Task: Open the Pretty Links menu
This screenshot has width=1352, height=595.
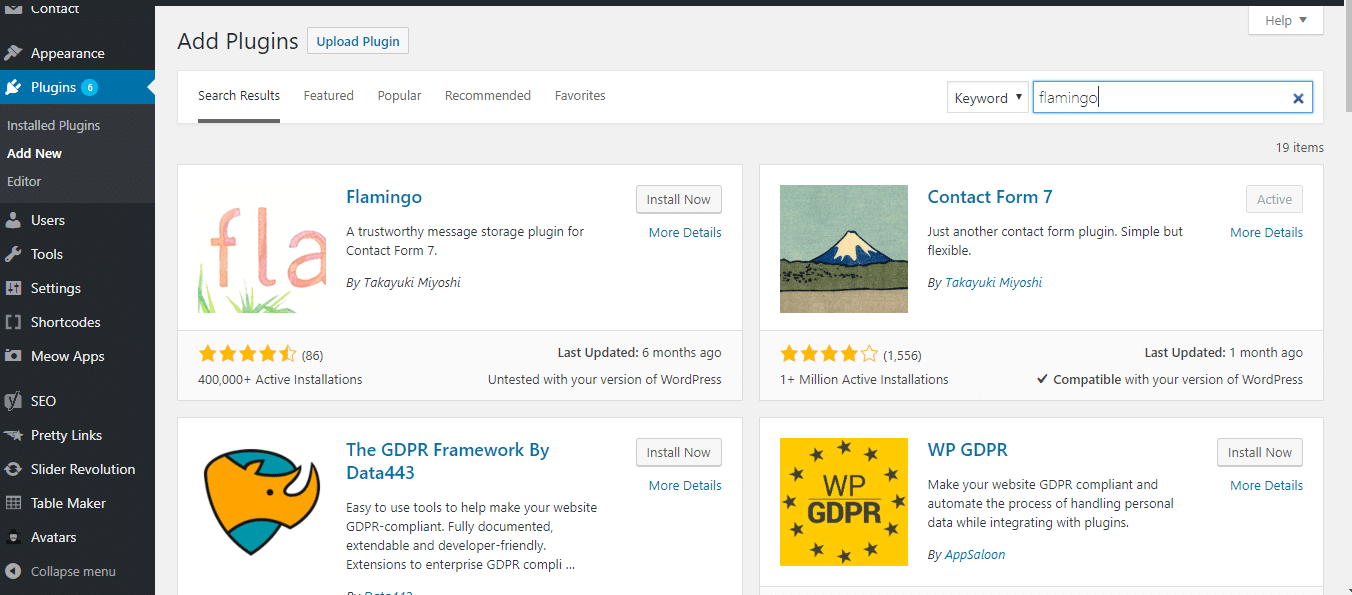Action: pyautogui.click(x=77, y=435)
